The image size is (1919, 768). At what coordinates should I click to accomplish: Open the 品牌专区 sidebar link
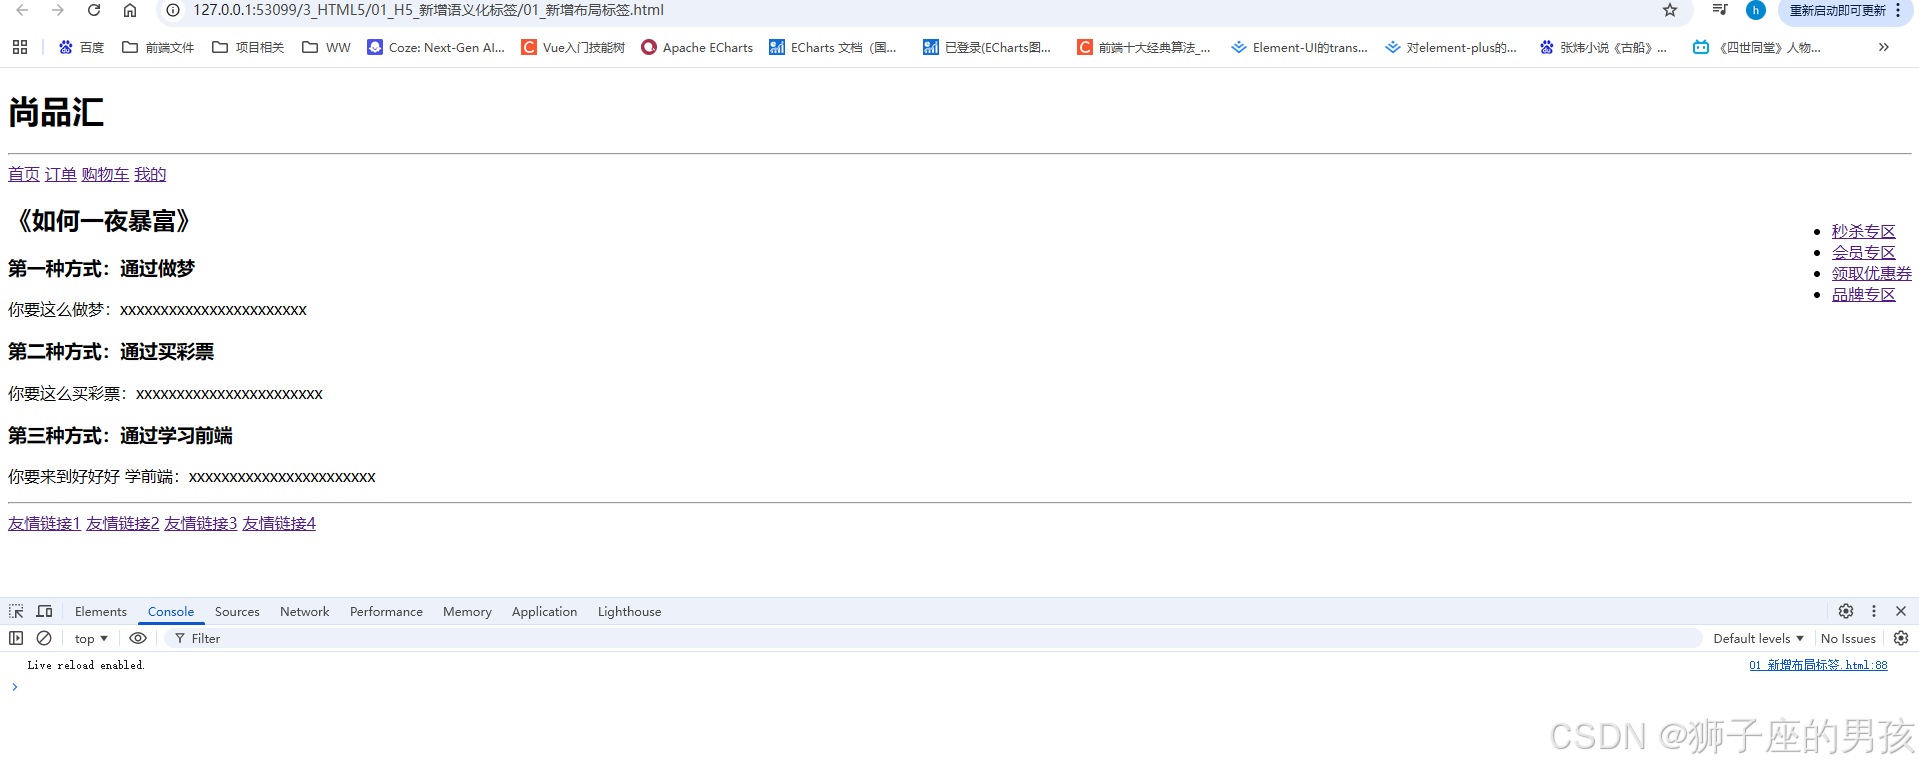tap(1864, 294)
